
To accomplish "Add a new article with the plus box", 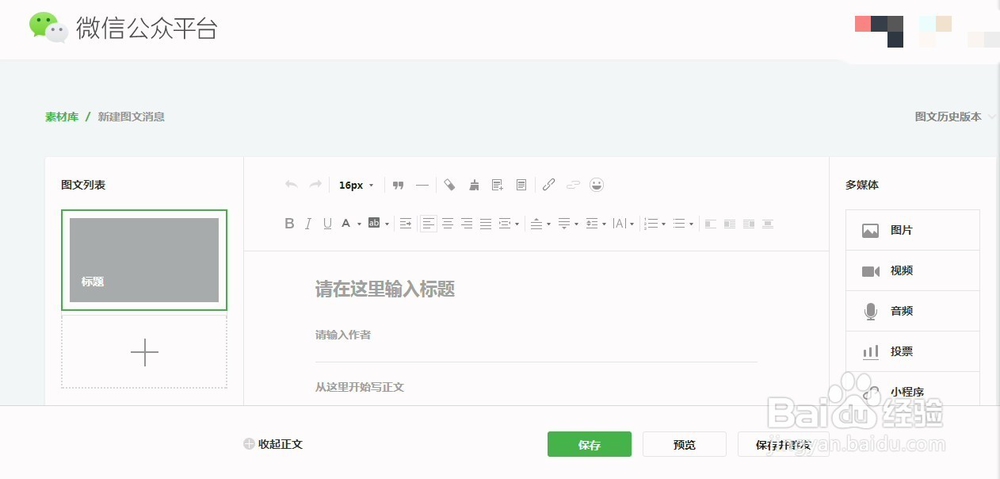I will pos(144,352).
